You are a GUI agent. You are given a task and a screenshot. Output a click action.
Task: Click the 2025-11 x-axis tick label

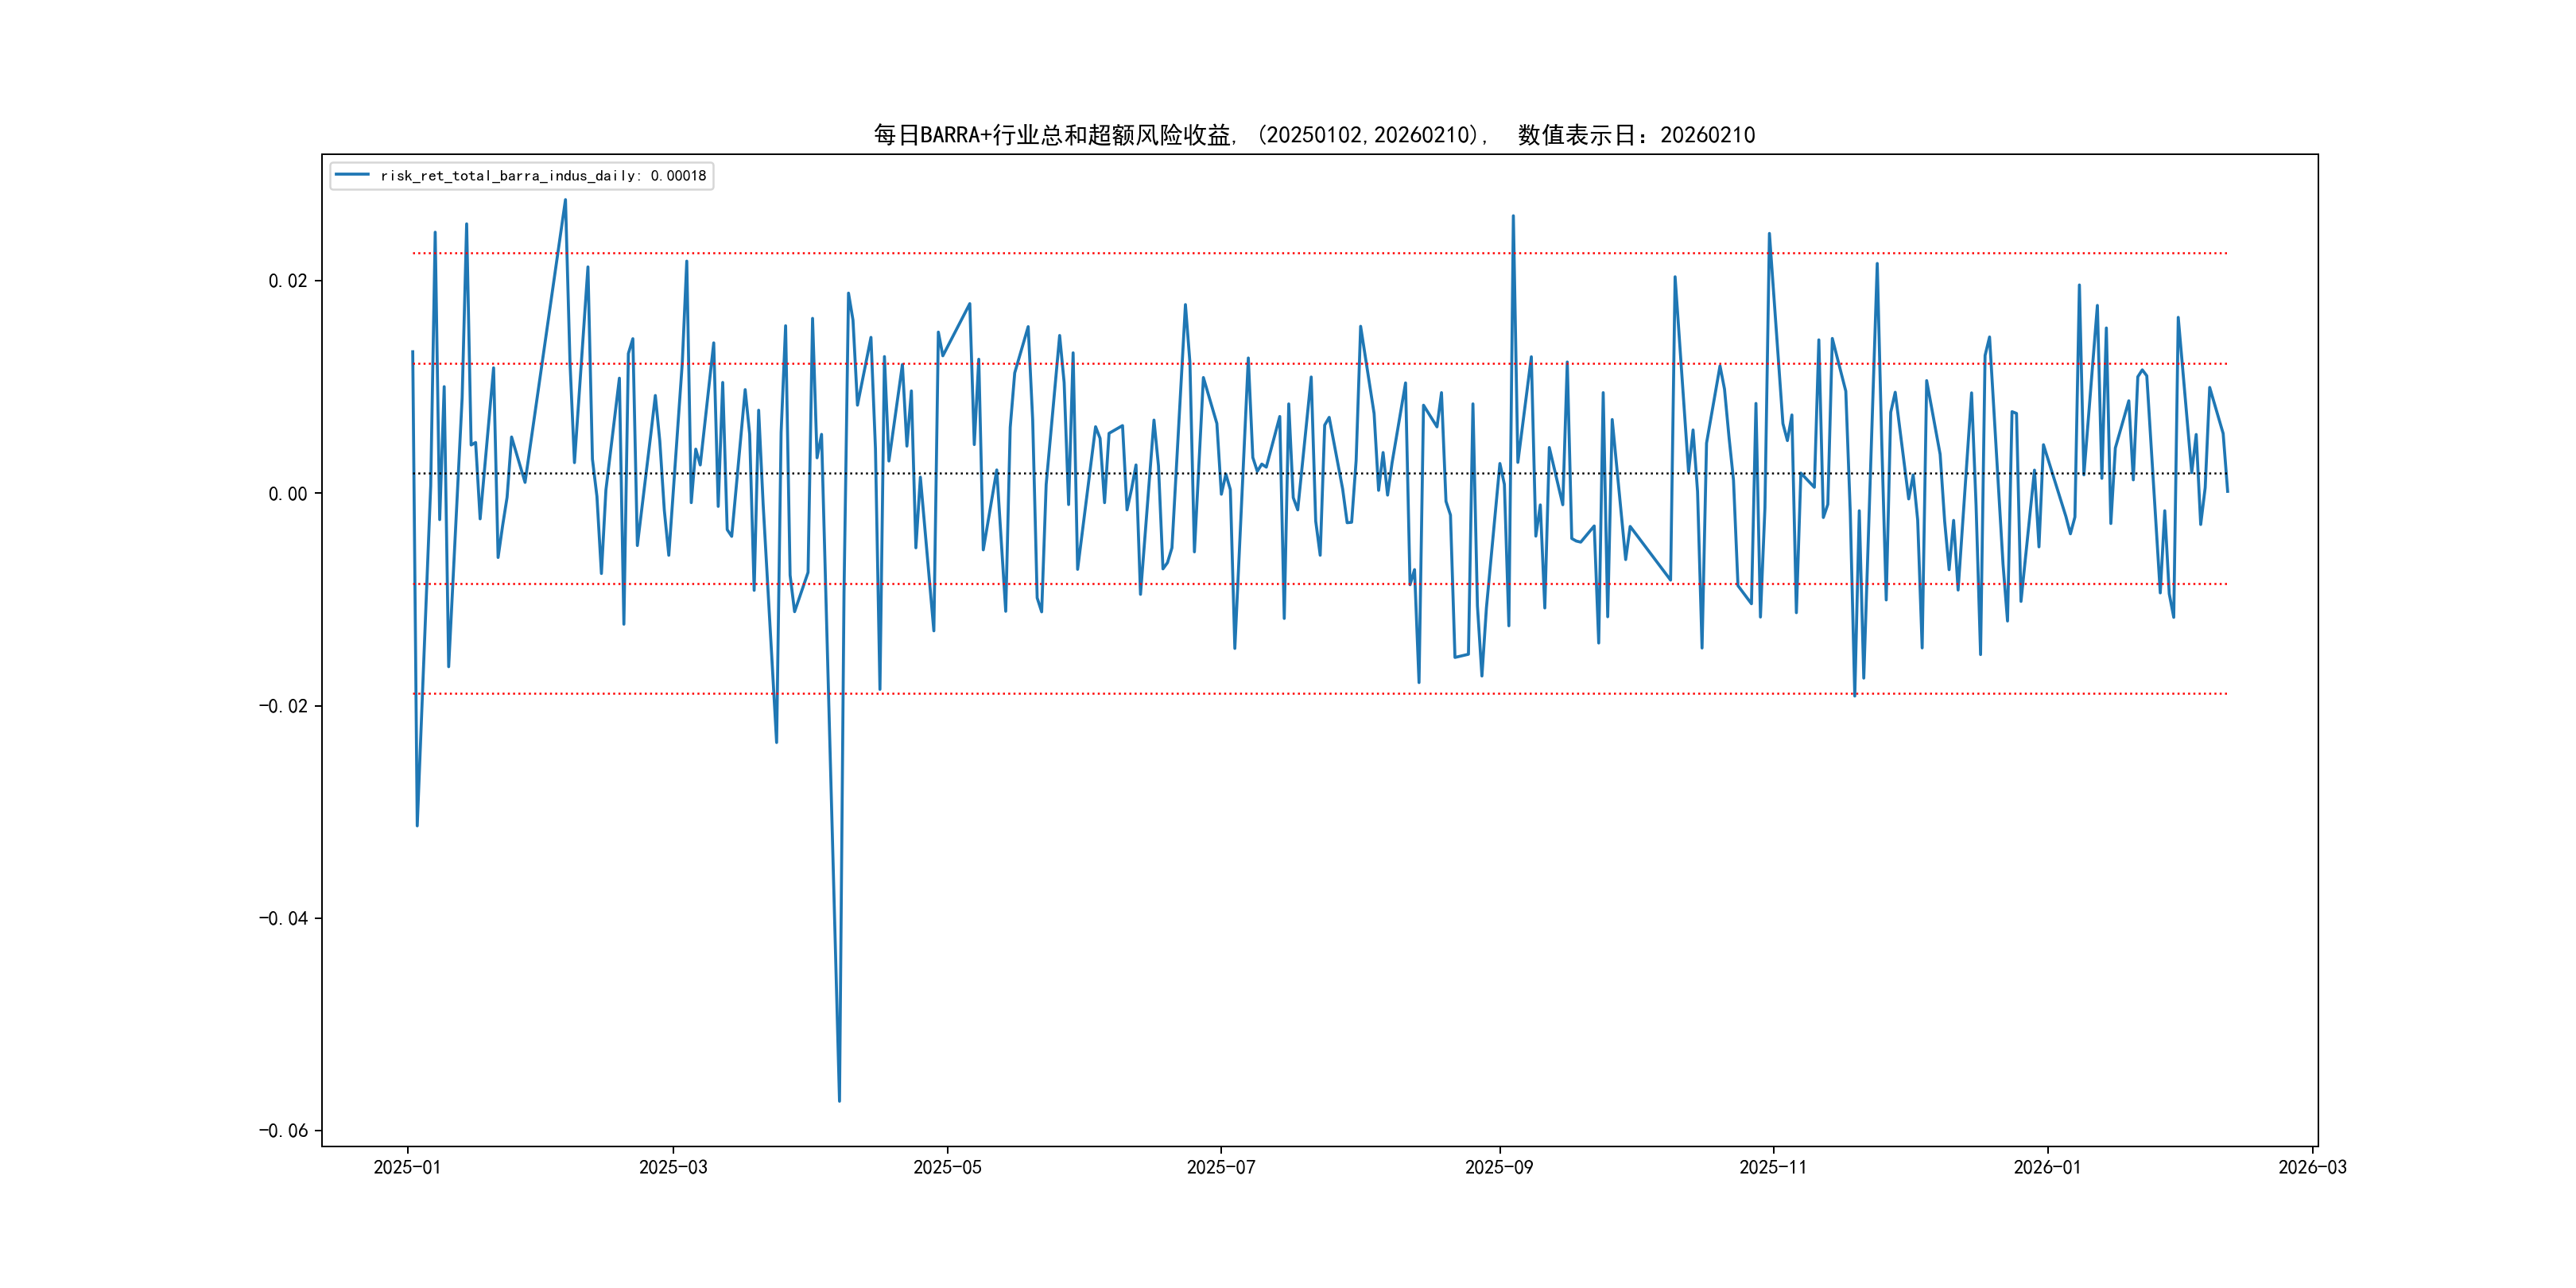click(1772, 1167)
